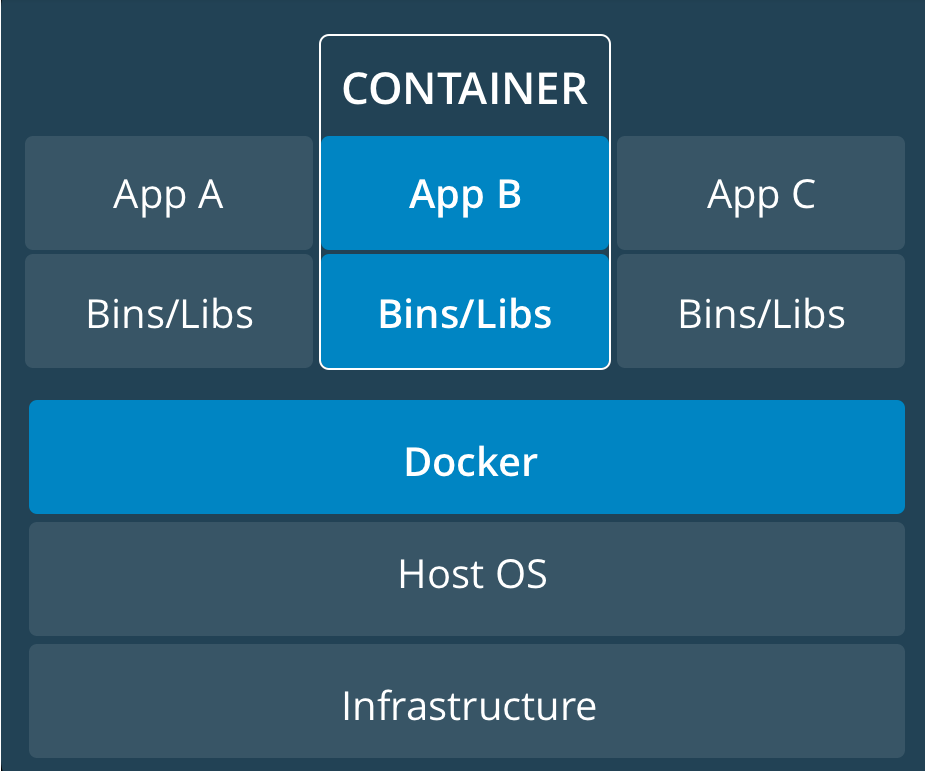Pick the highlighted blue libraries block
This screenshot has width=925, height=771.
point(465,313)
